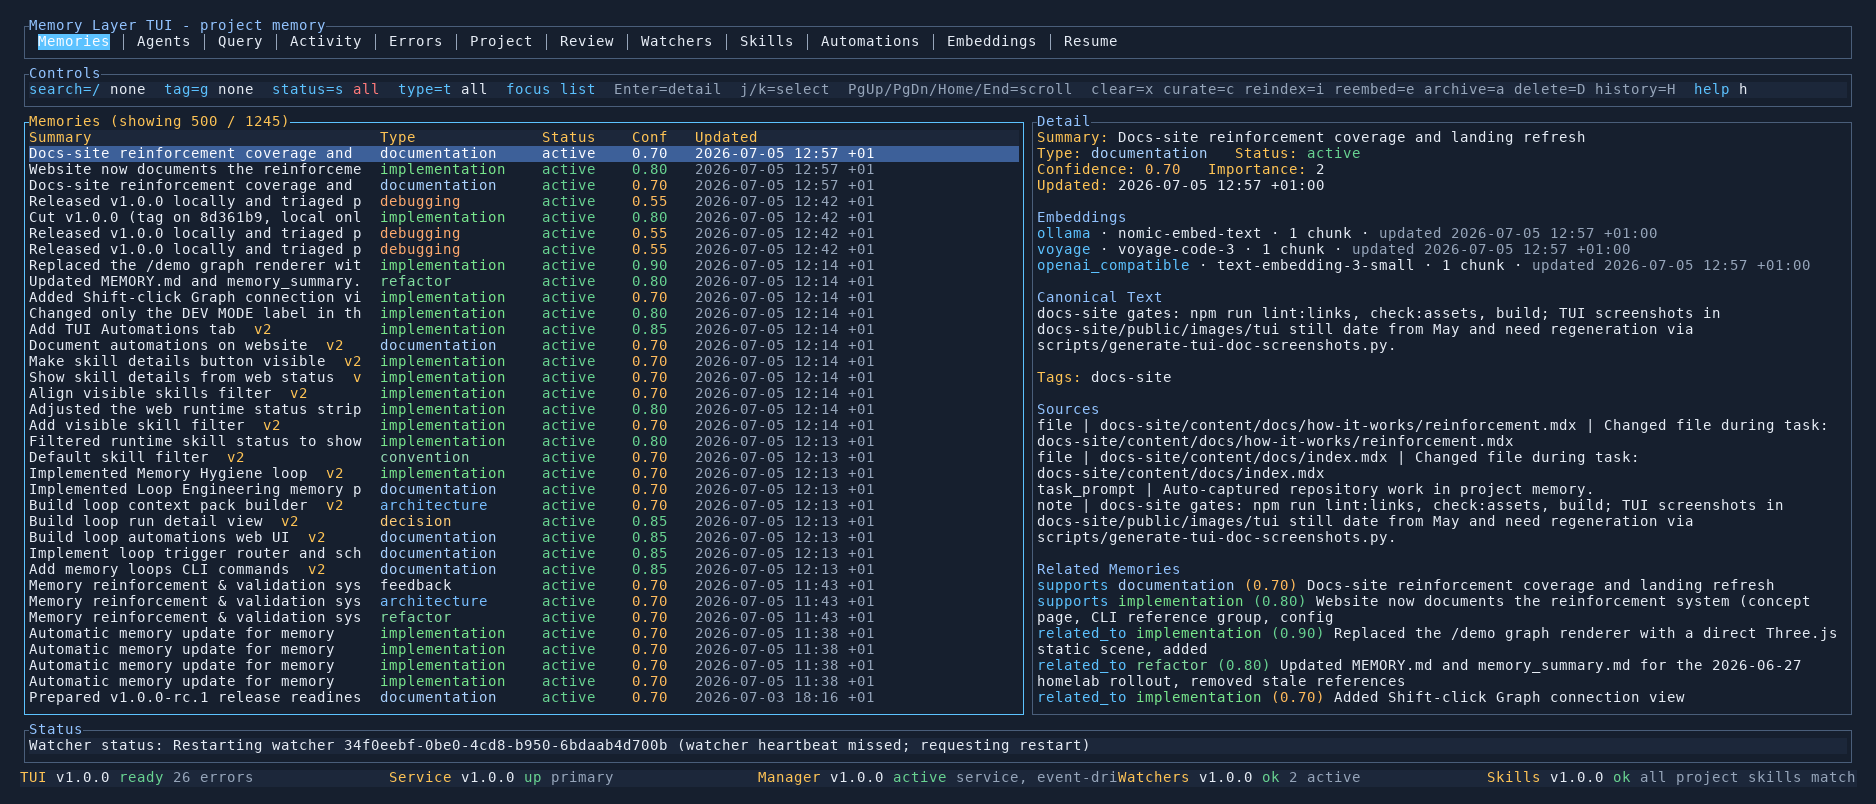Click the Updated column header

[726, 137]
